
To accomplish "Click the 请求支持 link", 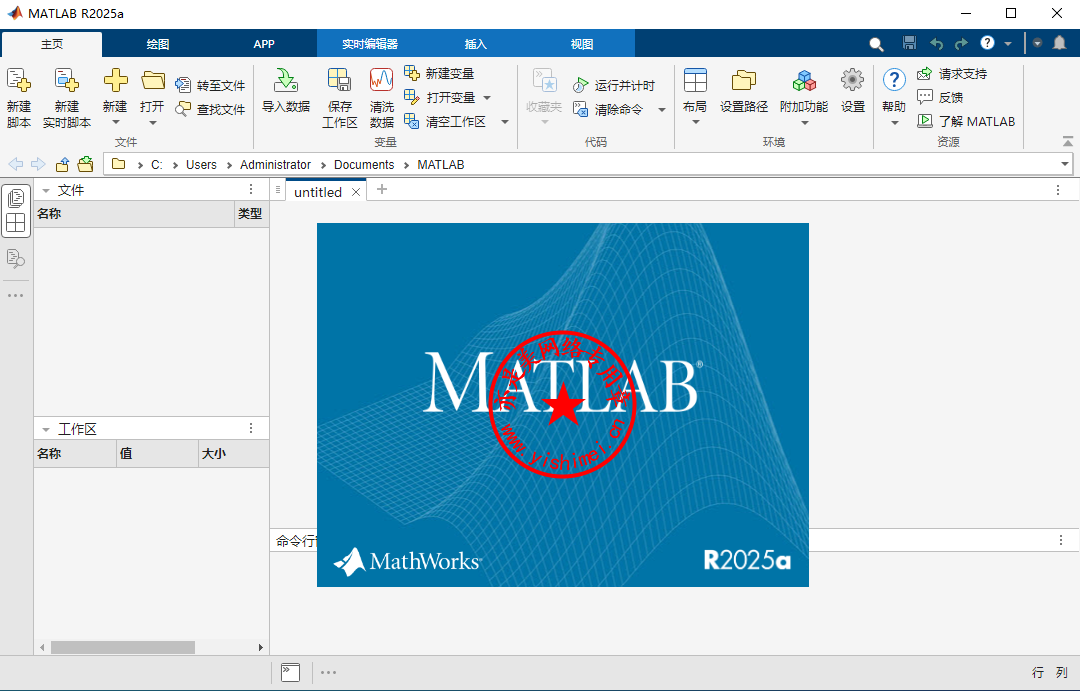I will click(952, 74).
